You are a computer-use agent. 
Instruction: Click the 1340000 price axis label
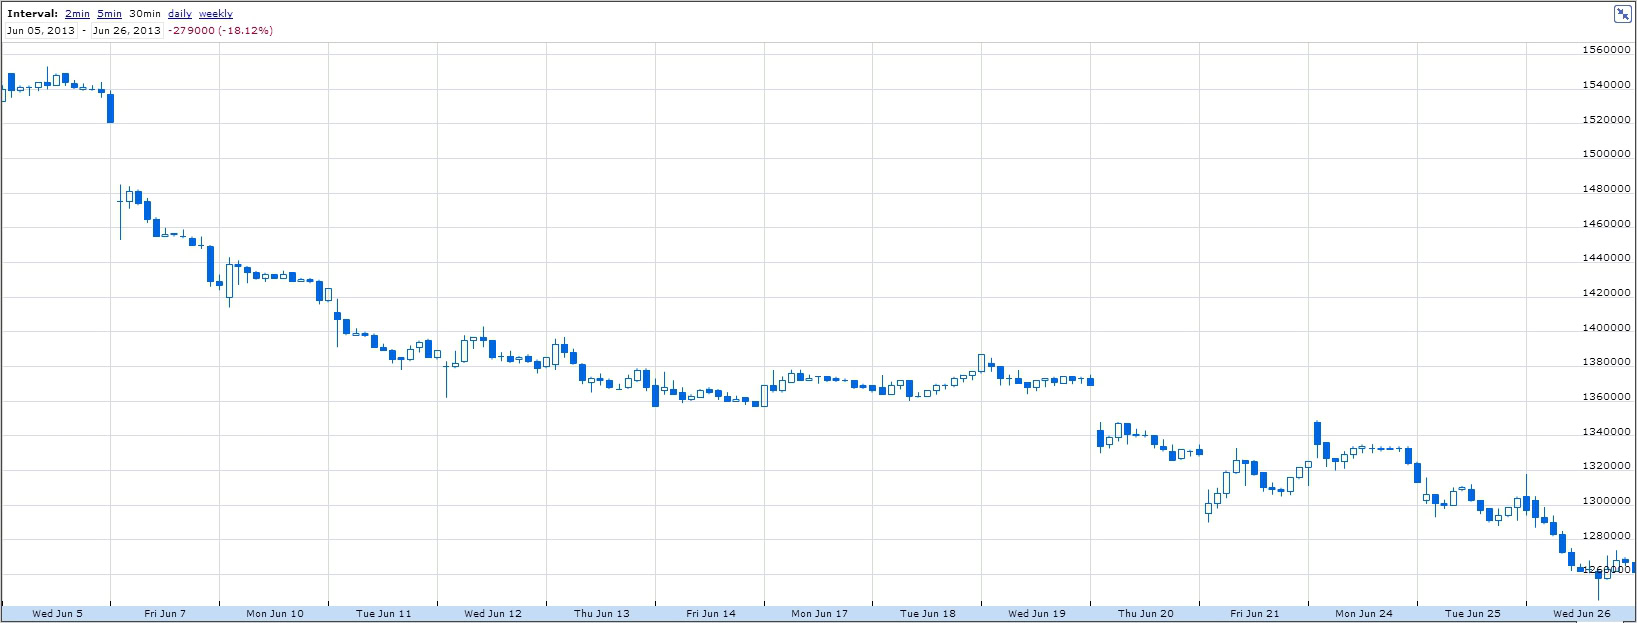click(x=1608, y=432)
